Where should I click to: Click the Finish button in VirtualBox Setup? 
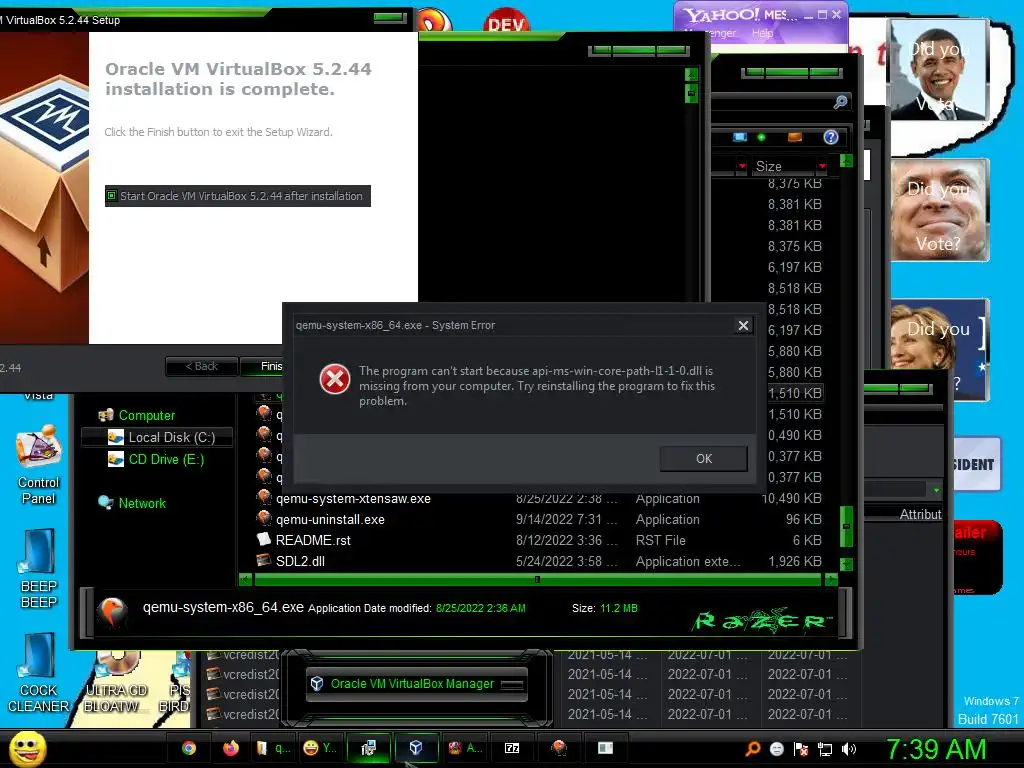pos(263,366)
